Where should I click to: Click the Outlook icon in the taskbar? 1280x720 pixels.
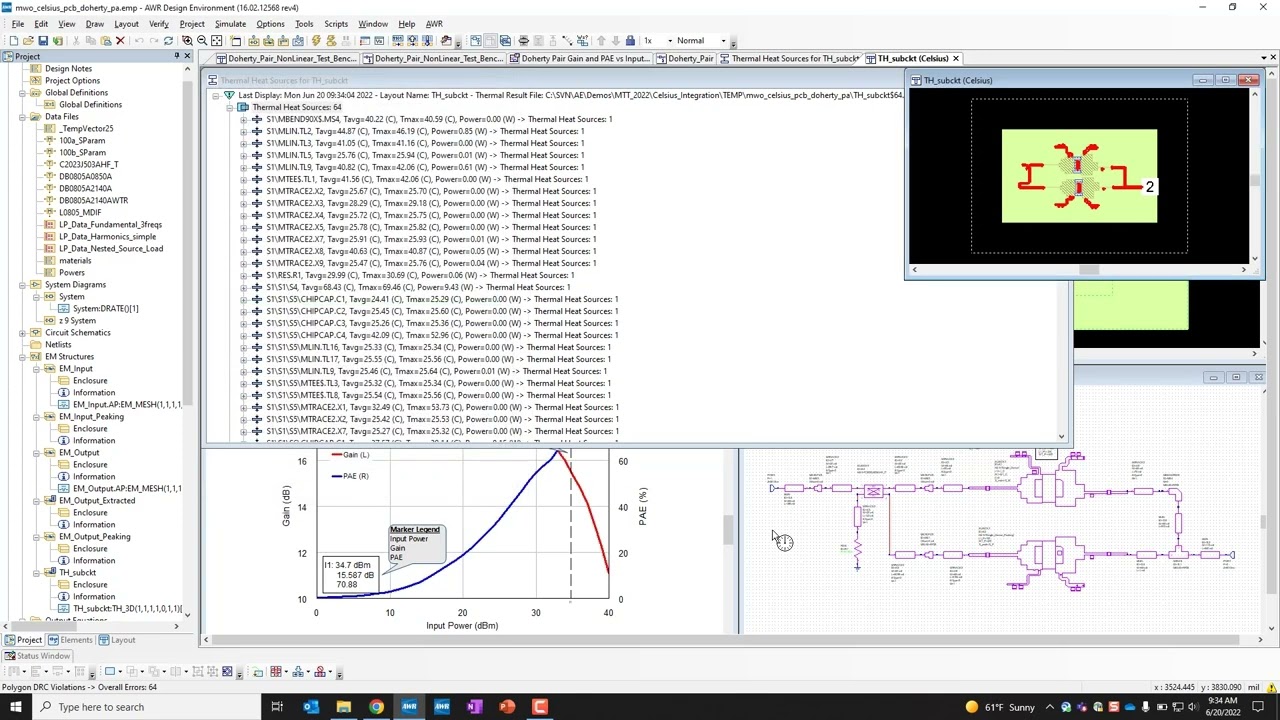point(310,707)
